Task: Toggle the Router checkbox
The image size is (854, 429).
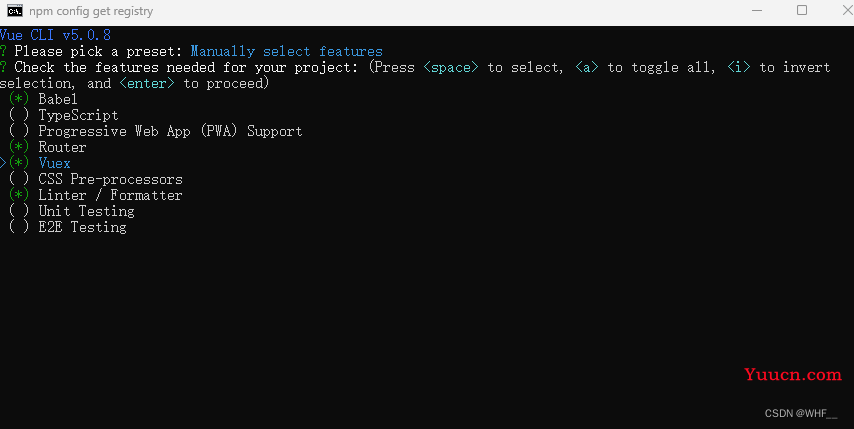Action: point(19,147)
